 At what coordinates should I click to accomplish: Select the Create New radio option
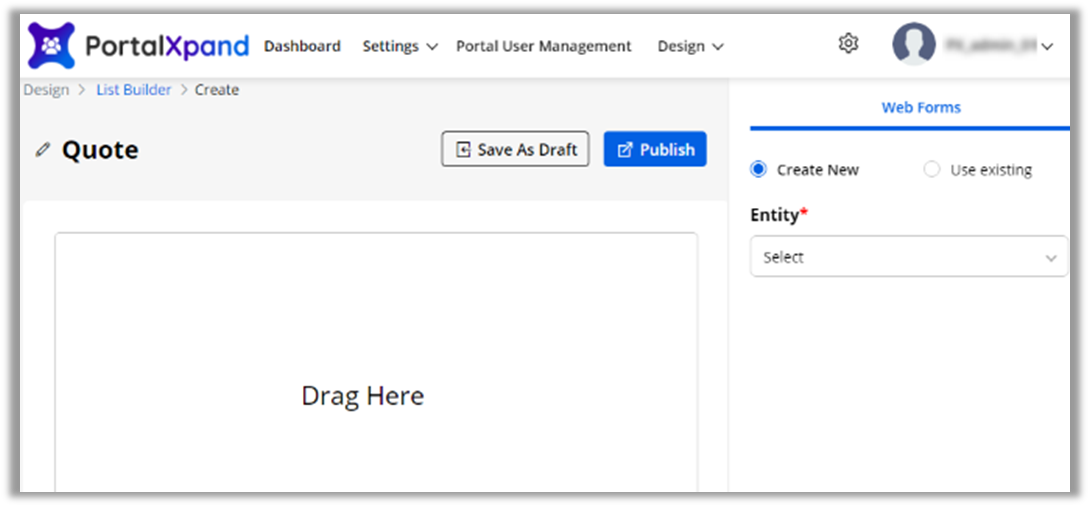pyautogui.click(x=758, y=170)
